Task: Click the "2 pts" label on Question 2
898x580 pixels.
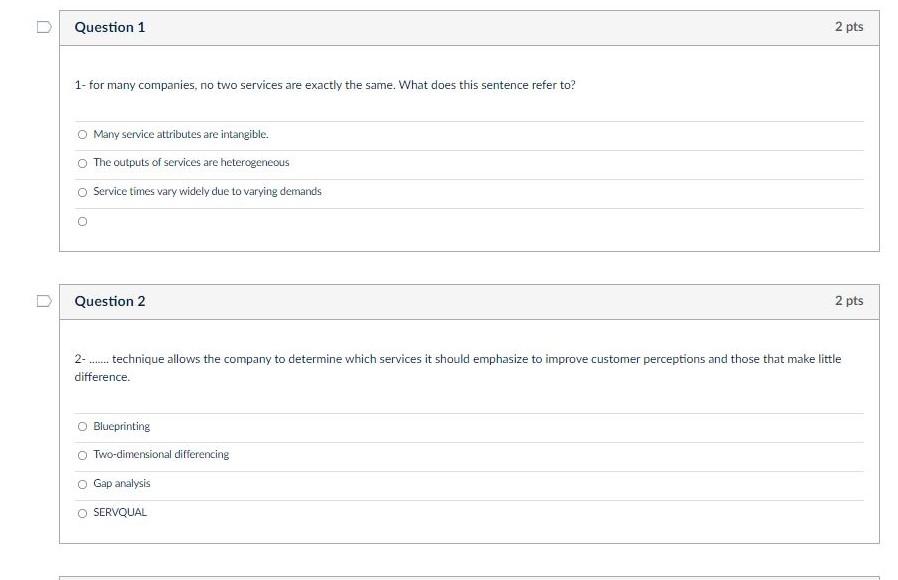Action: [x=847, y=300]
